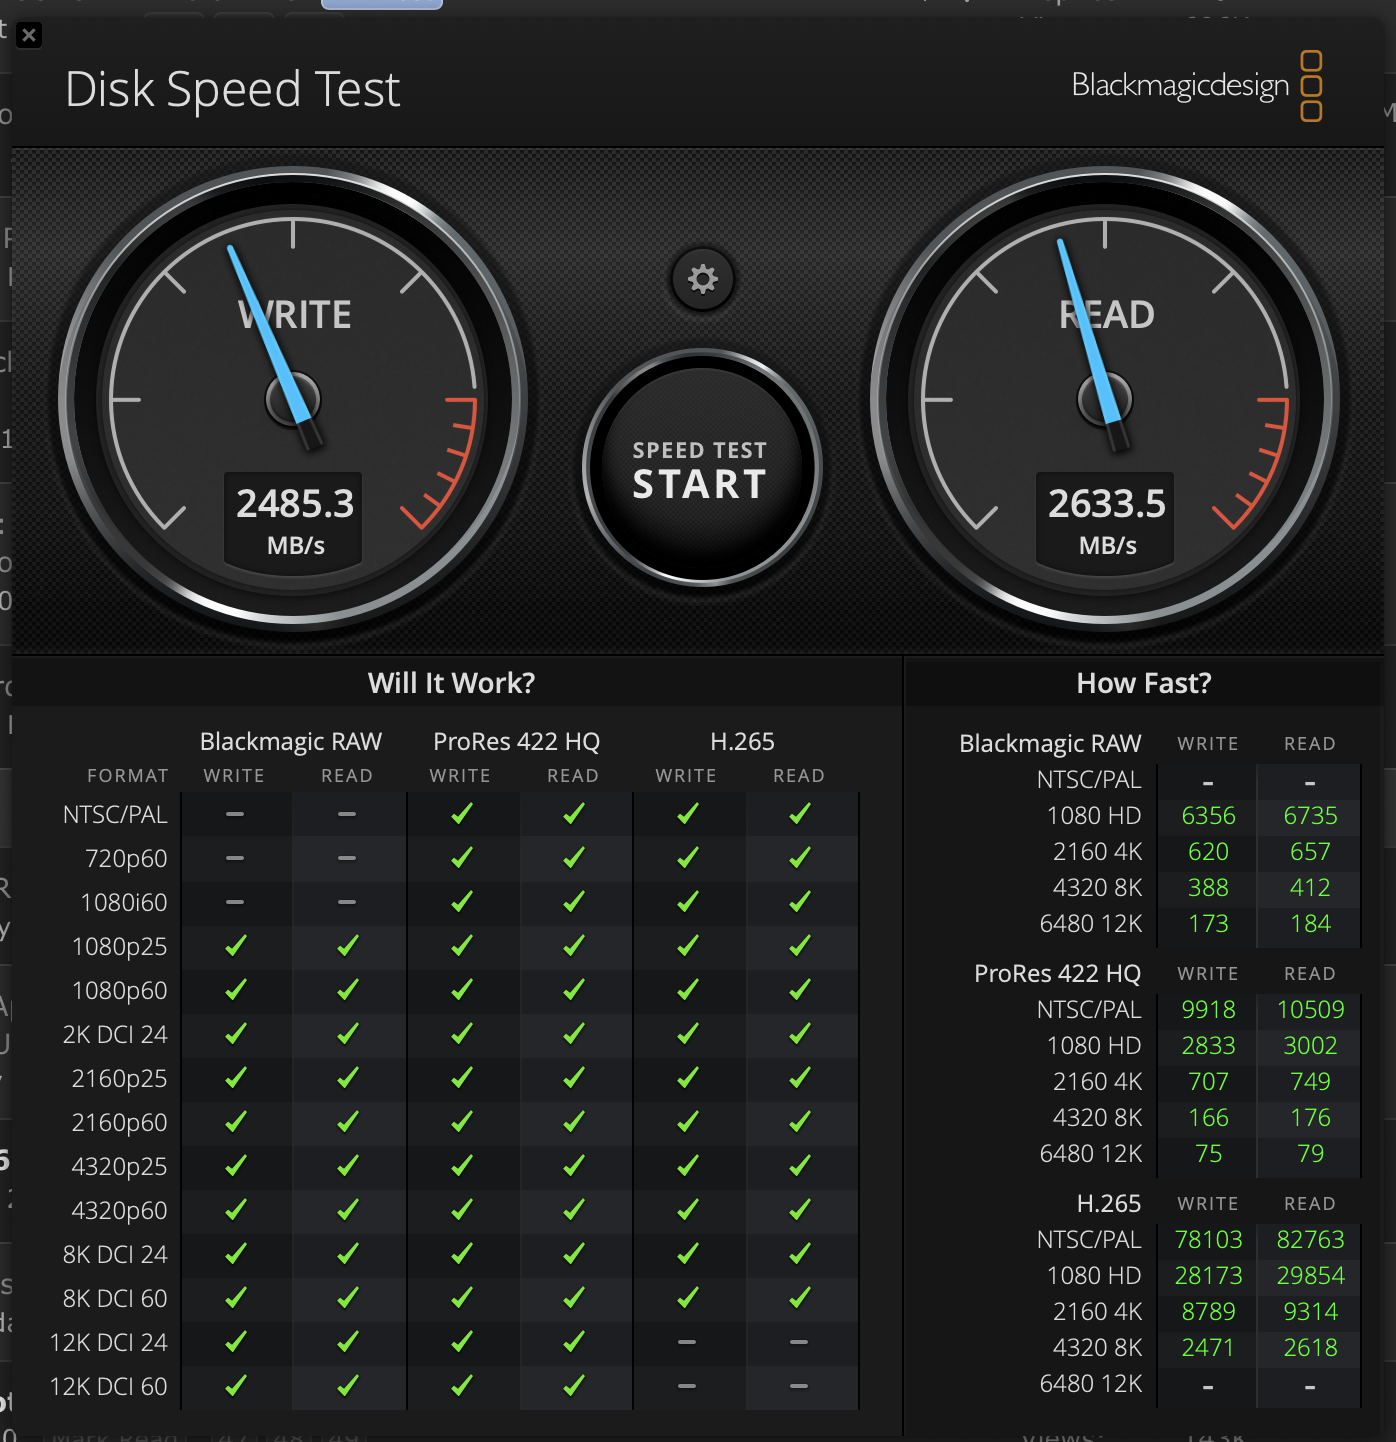The height and width of the screenshot is (1442, 1396).
Task: Select the 1080p60 format row label
Action: coord(120,991)
